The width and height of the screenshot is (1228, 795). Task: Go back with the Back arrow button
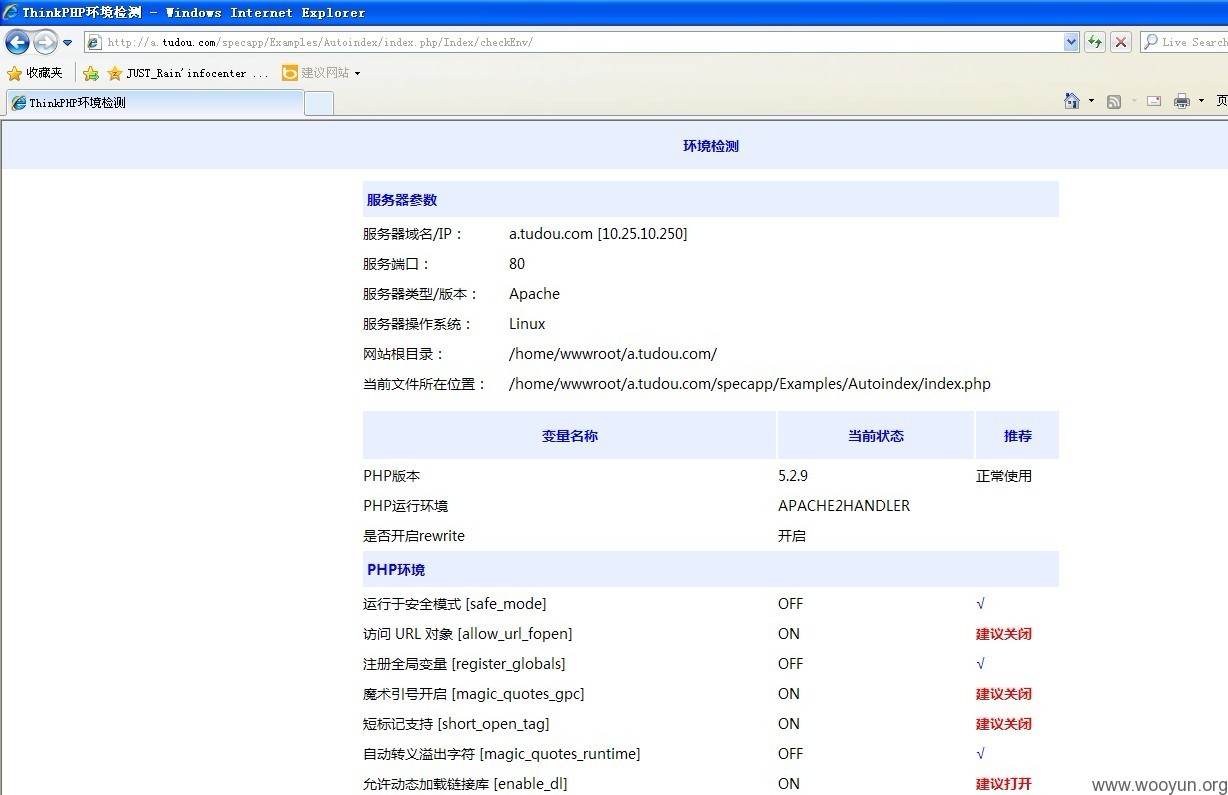tap(17, 42)
